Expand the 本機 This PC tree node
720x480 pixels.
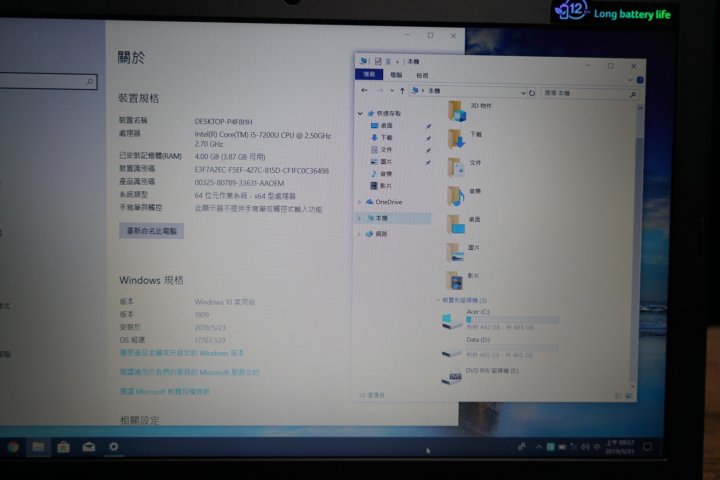tap(359, 218)
